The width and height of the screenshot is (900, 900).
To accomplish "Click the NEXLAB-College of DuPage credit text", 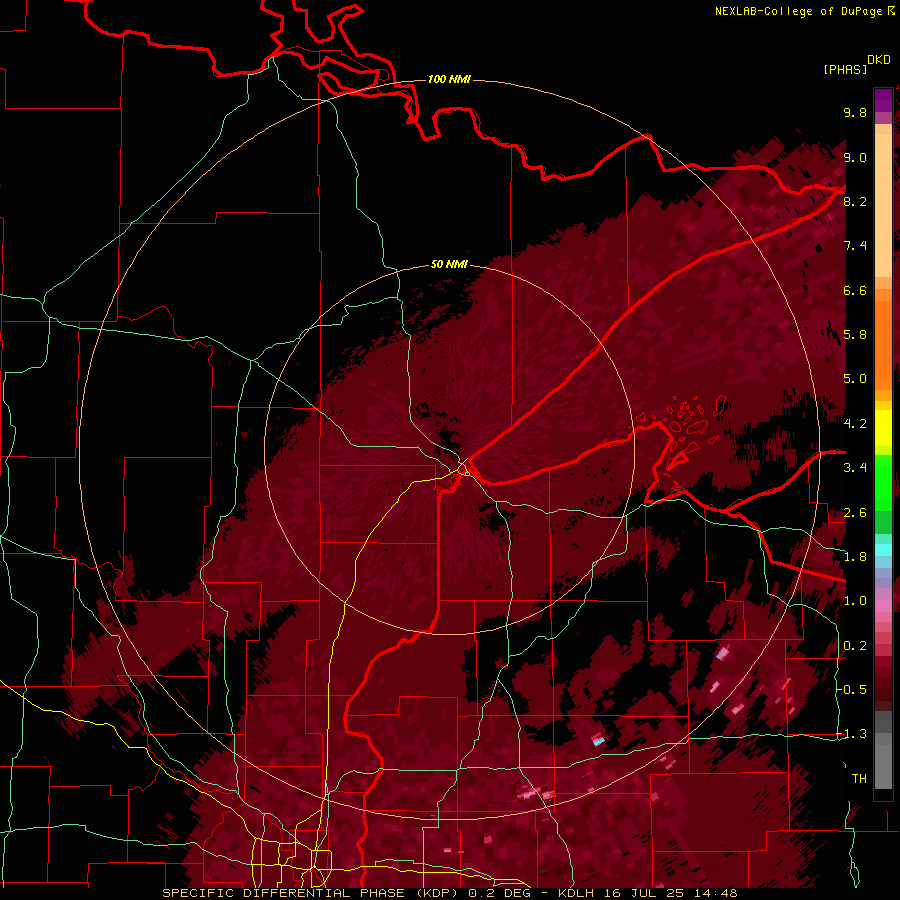I will point(798,11).
